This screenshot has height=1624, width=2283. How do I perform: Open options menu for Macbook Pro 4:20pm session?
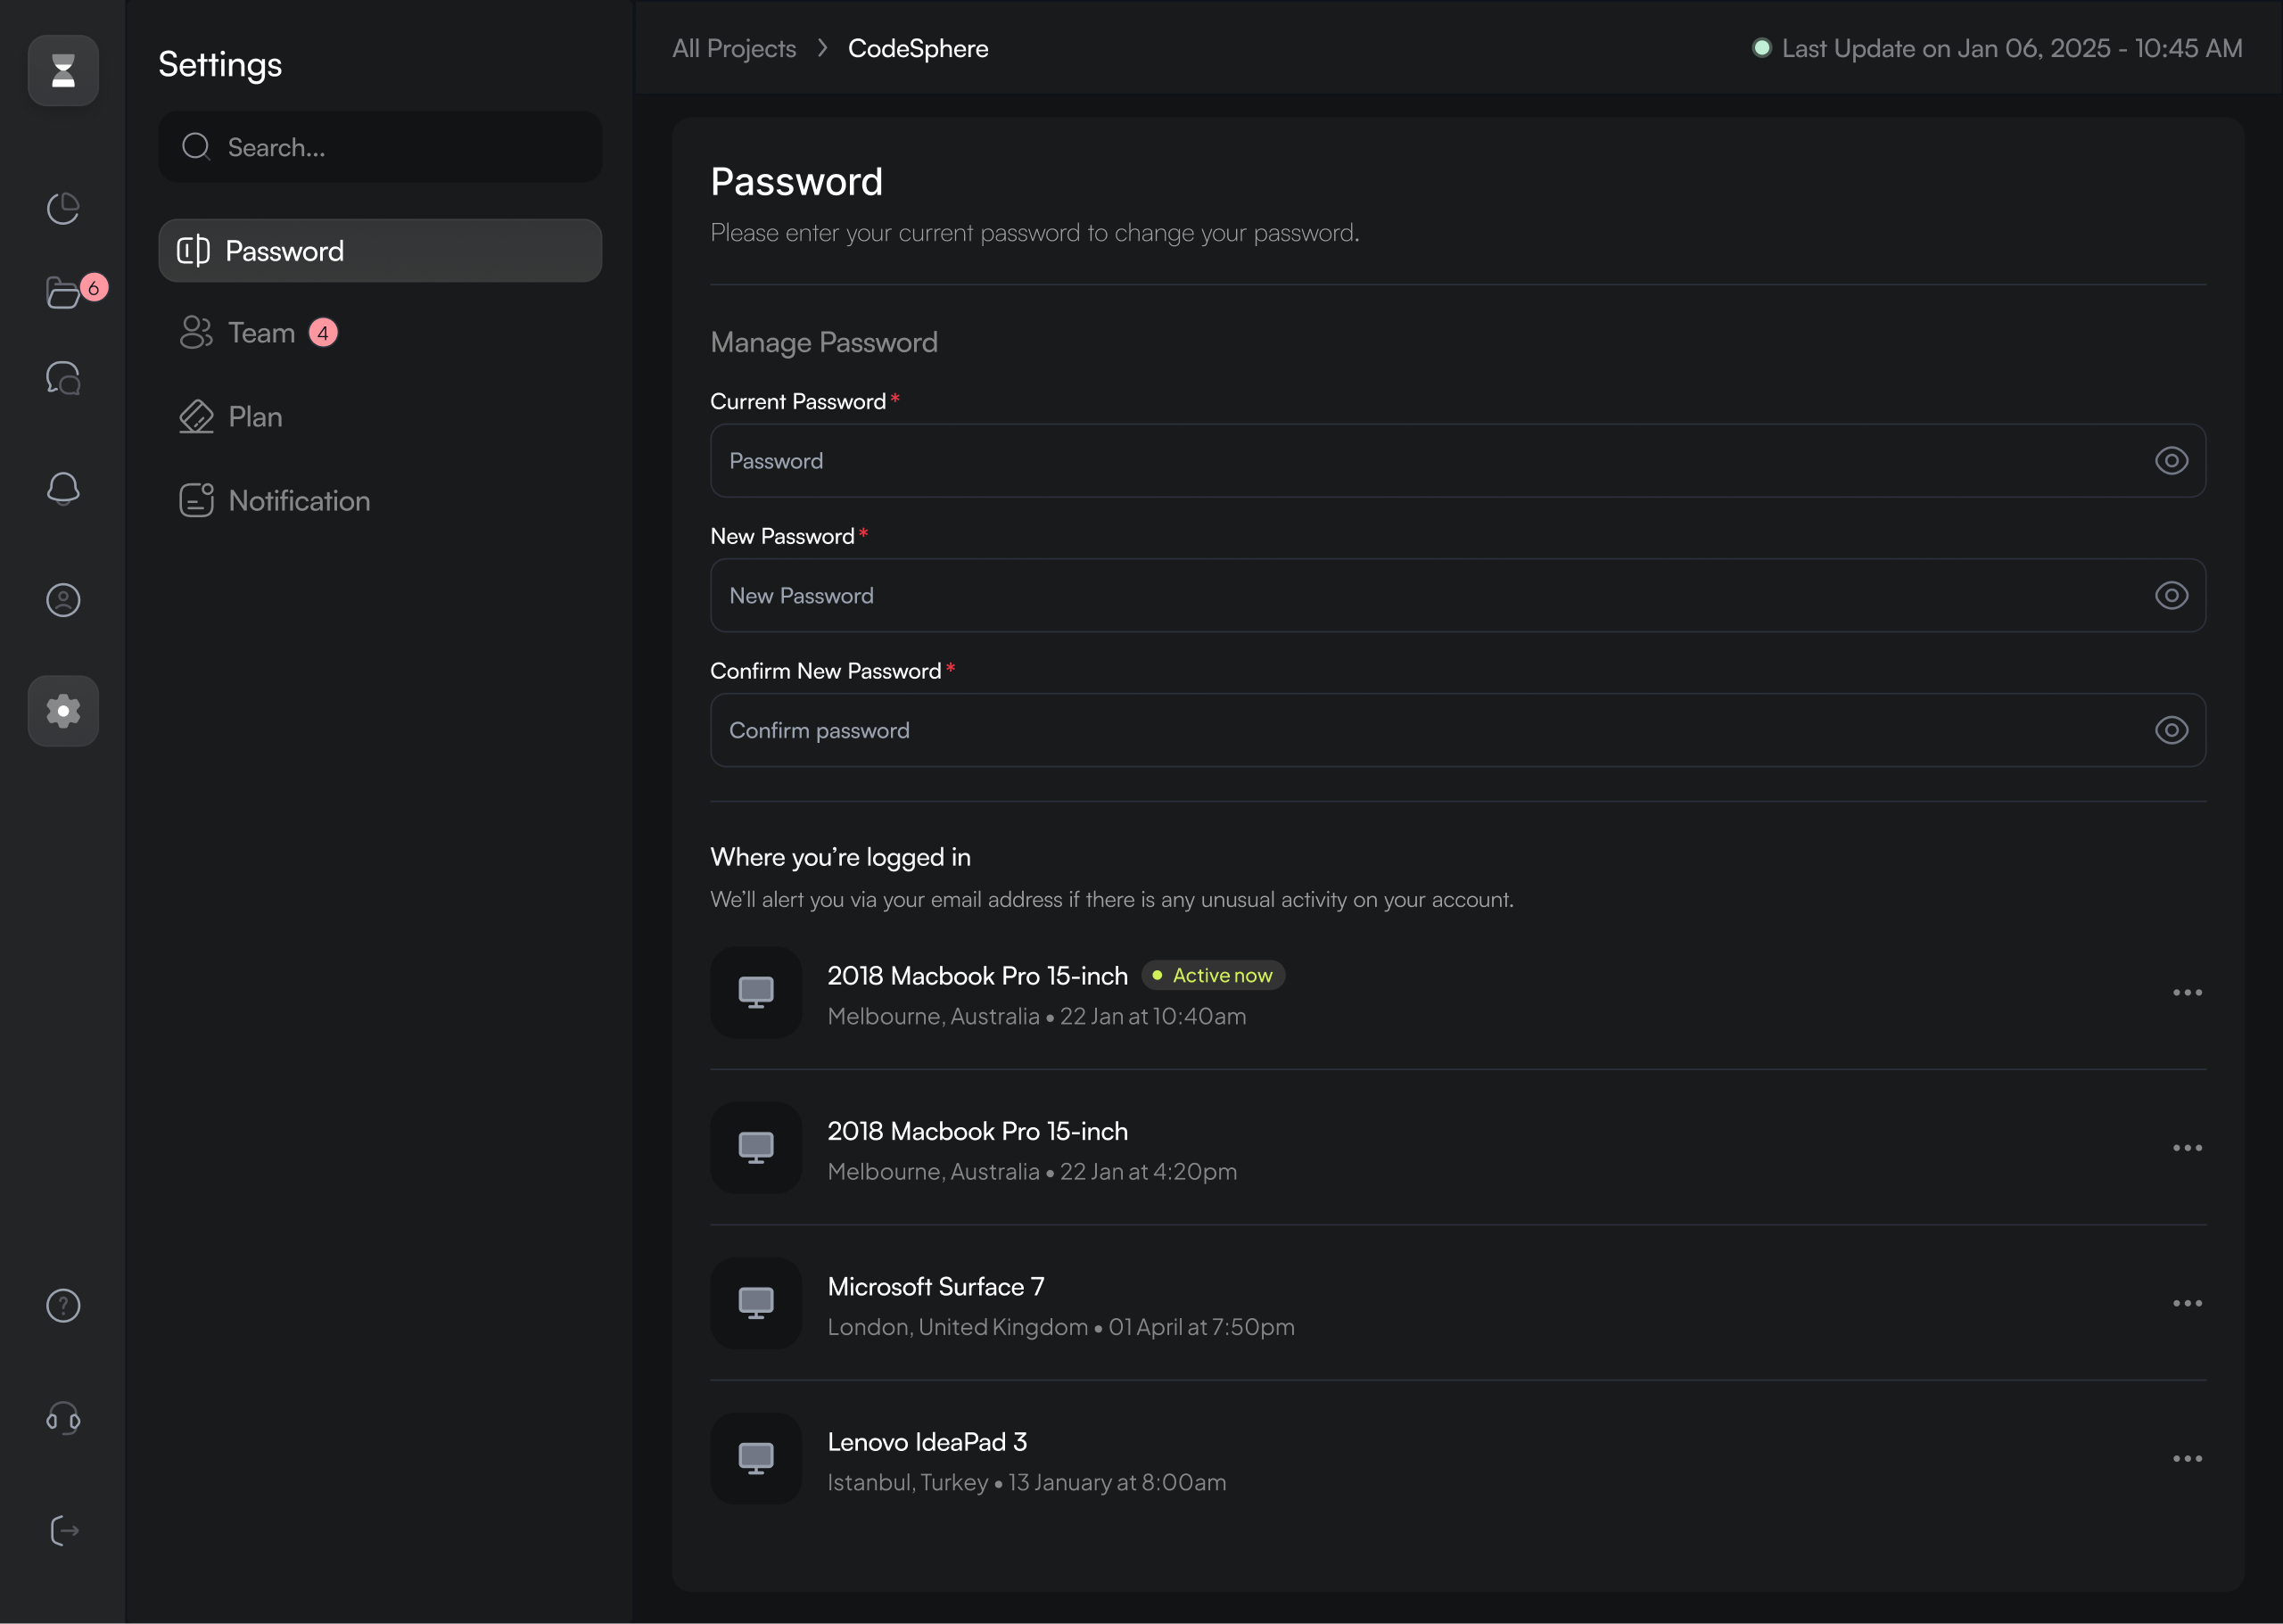pos(2187,1148)
